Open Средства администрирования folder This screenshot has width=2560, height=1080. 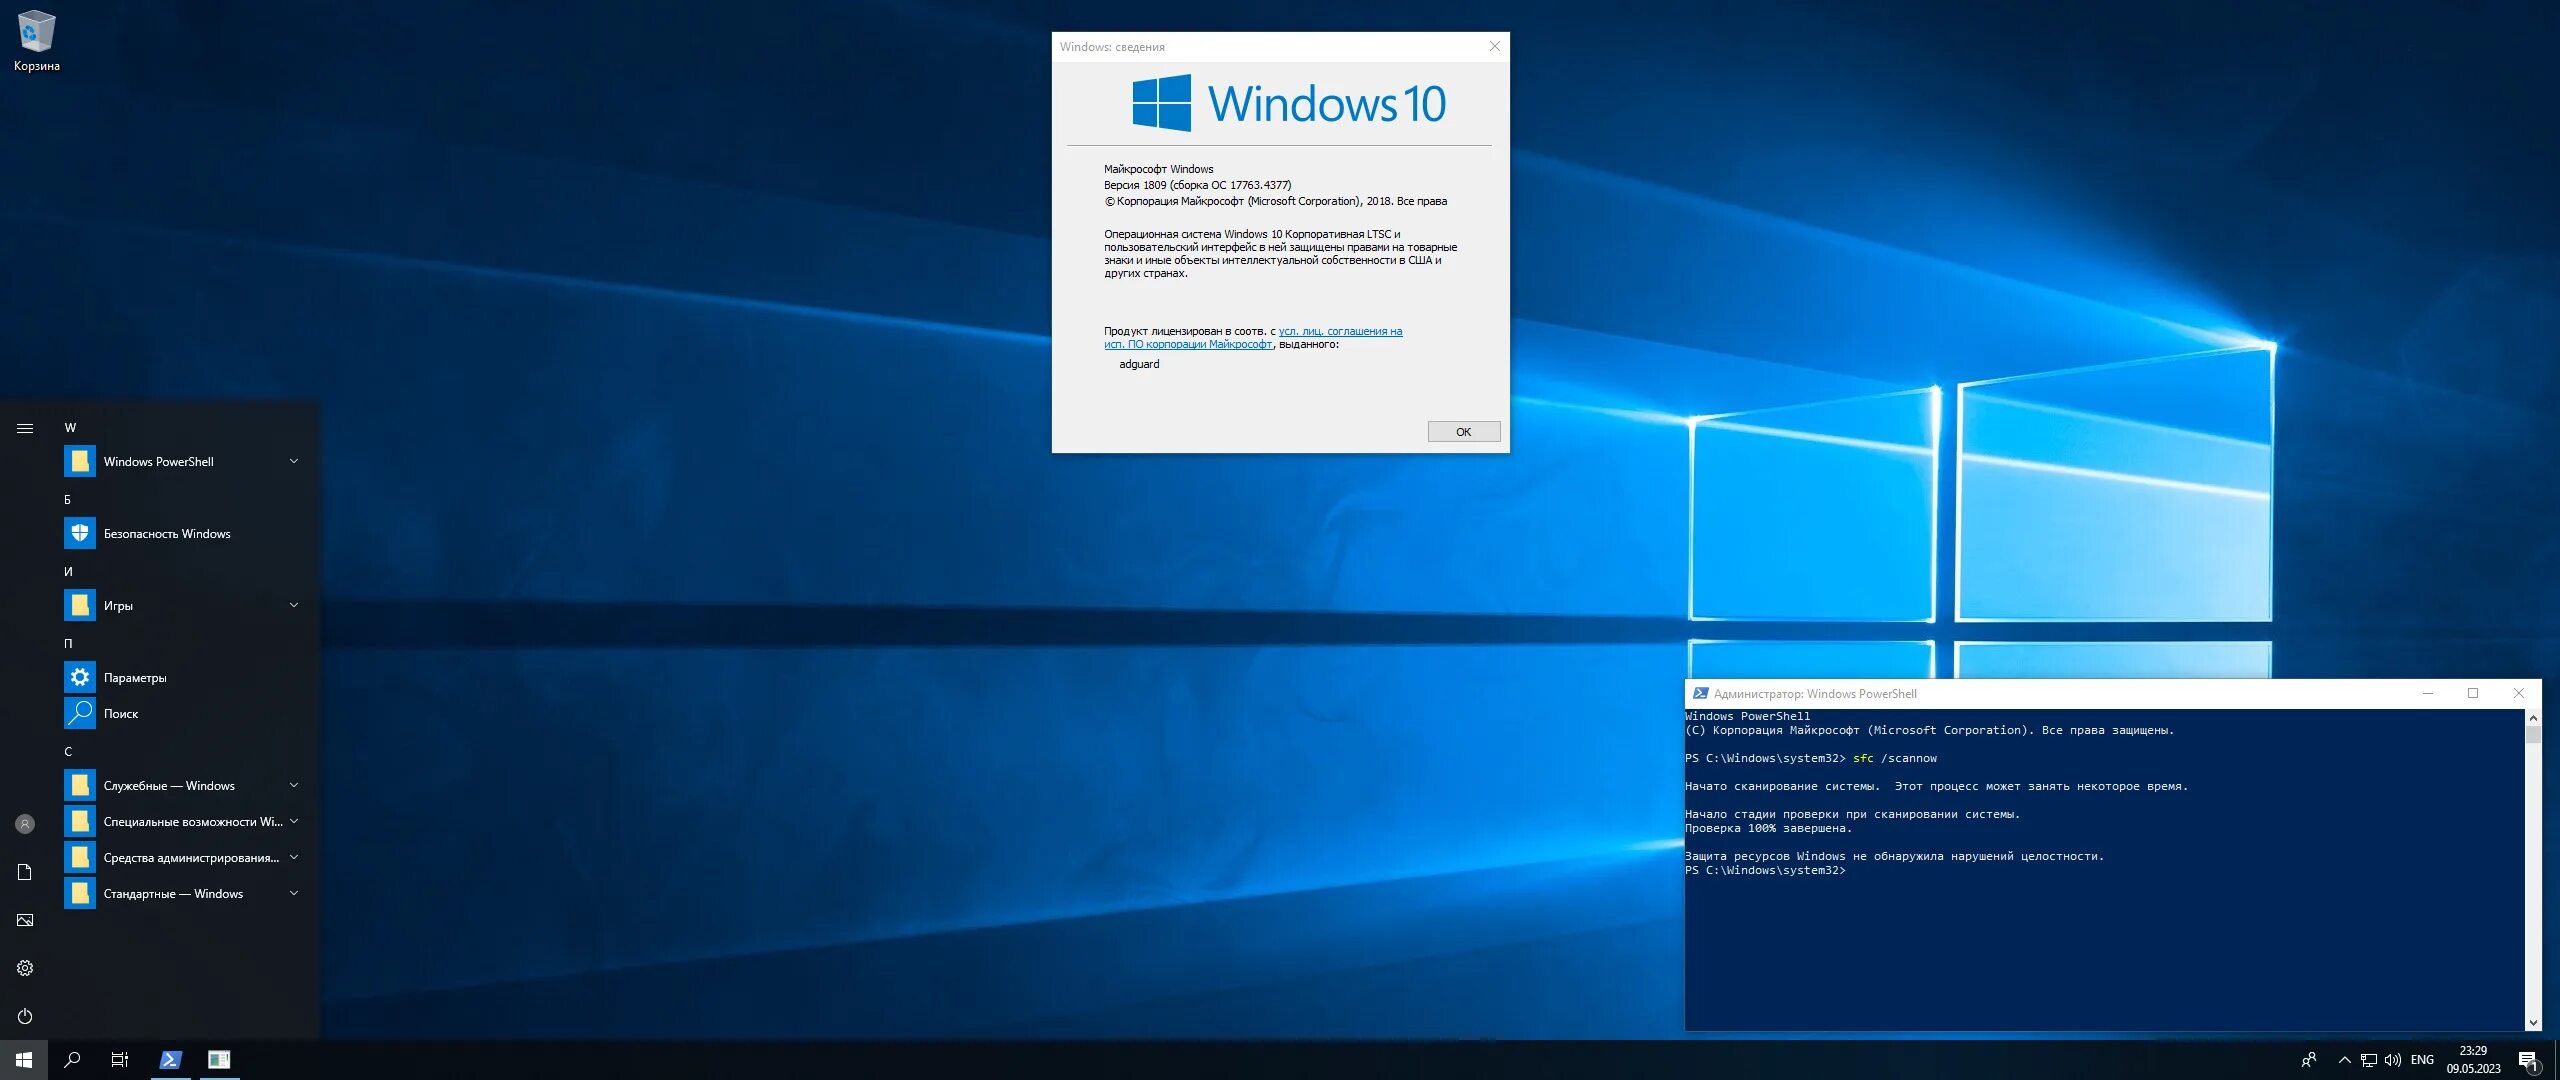click(x=184, y=857)
